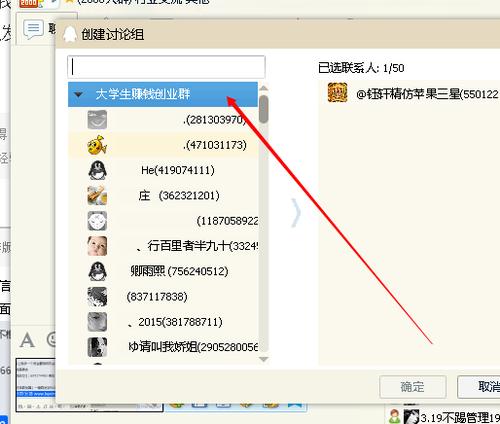Click the scroll down arrow of contact list
This screenshot has height=424, width=500.
coord(264,359)
